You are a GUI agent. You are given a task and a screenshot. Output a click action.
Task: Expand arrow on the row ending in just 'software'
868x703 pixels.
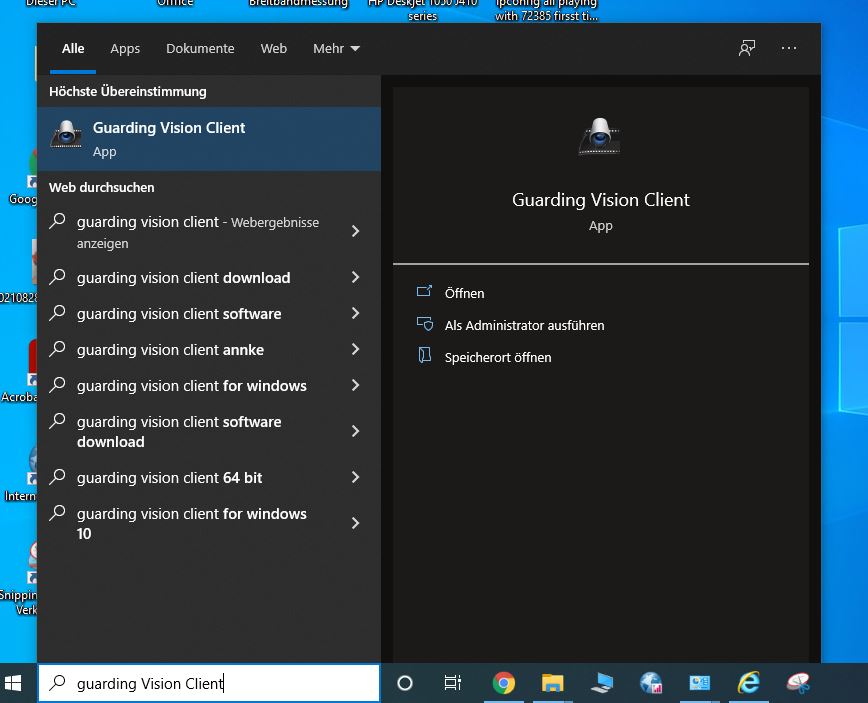pos(355,313)
